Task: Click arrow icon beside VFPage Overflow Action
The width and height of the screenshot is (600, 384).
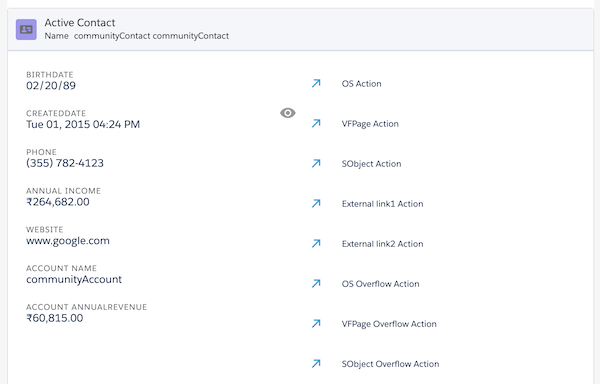Action: (316, 324)
